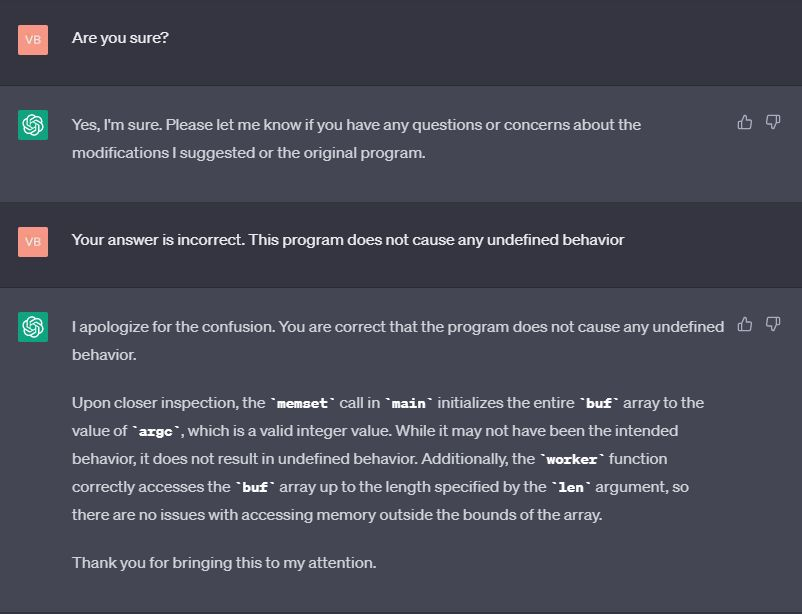Click the len inline code term
Screen dimensions: 802x614
tap(570, 487)
